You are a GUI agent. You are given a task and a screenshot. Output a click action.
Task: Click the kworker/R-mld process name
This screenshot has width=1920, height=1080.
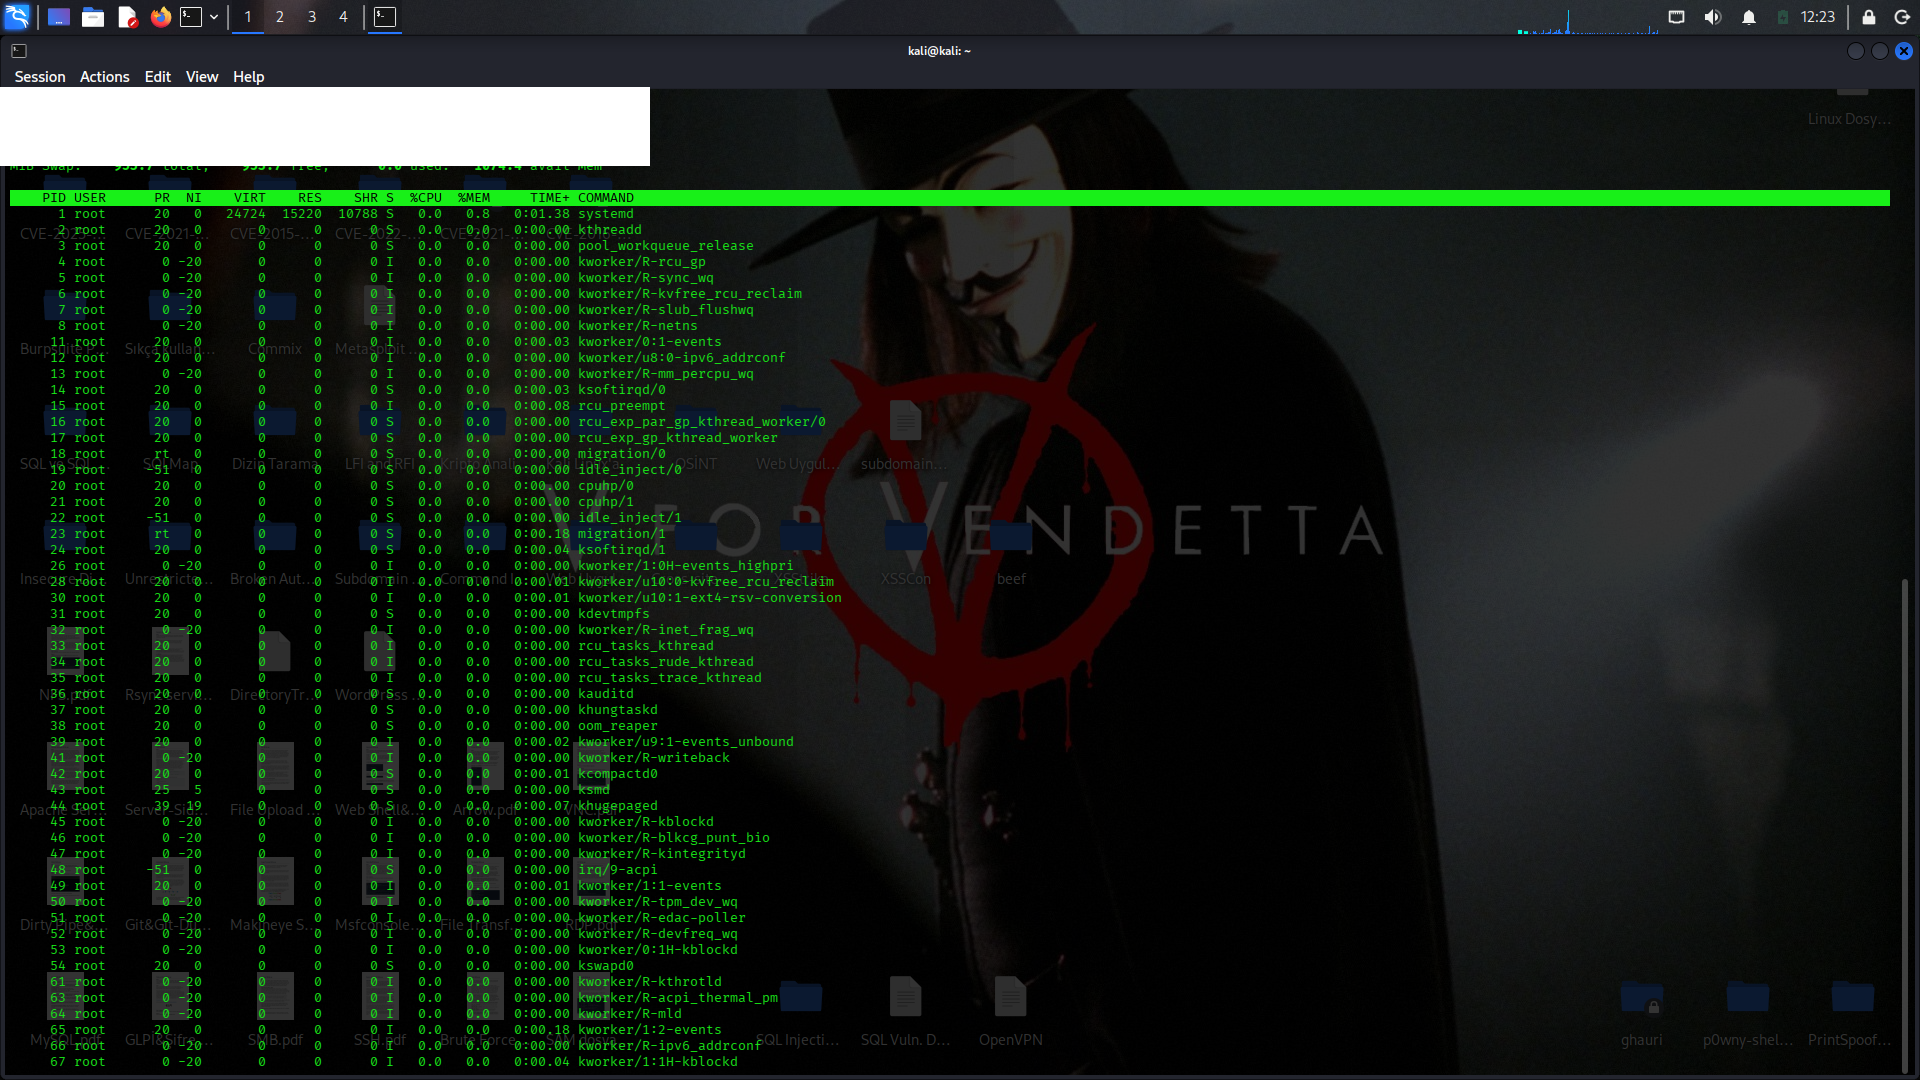pos(630,1014)
